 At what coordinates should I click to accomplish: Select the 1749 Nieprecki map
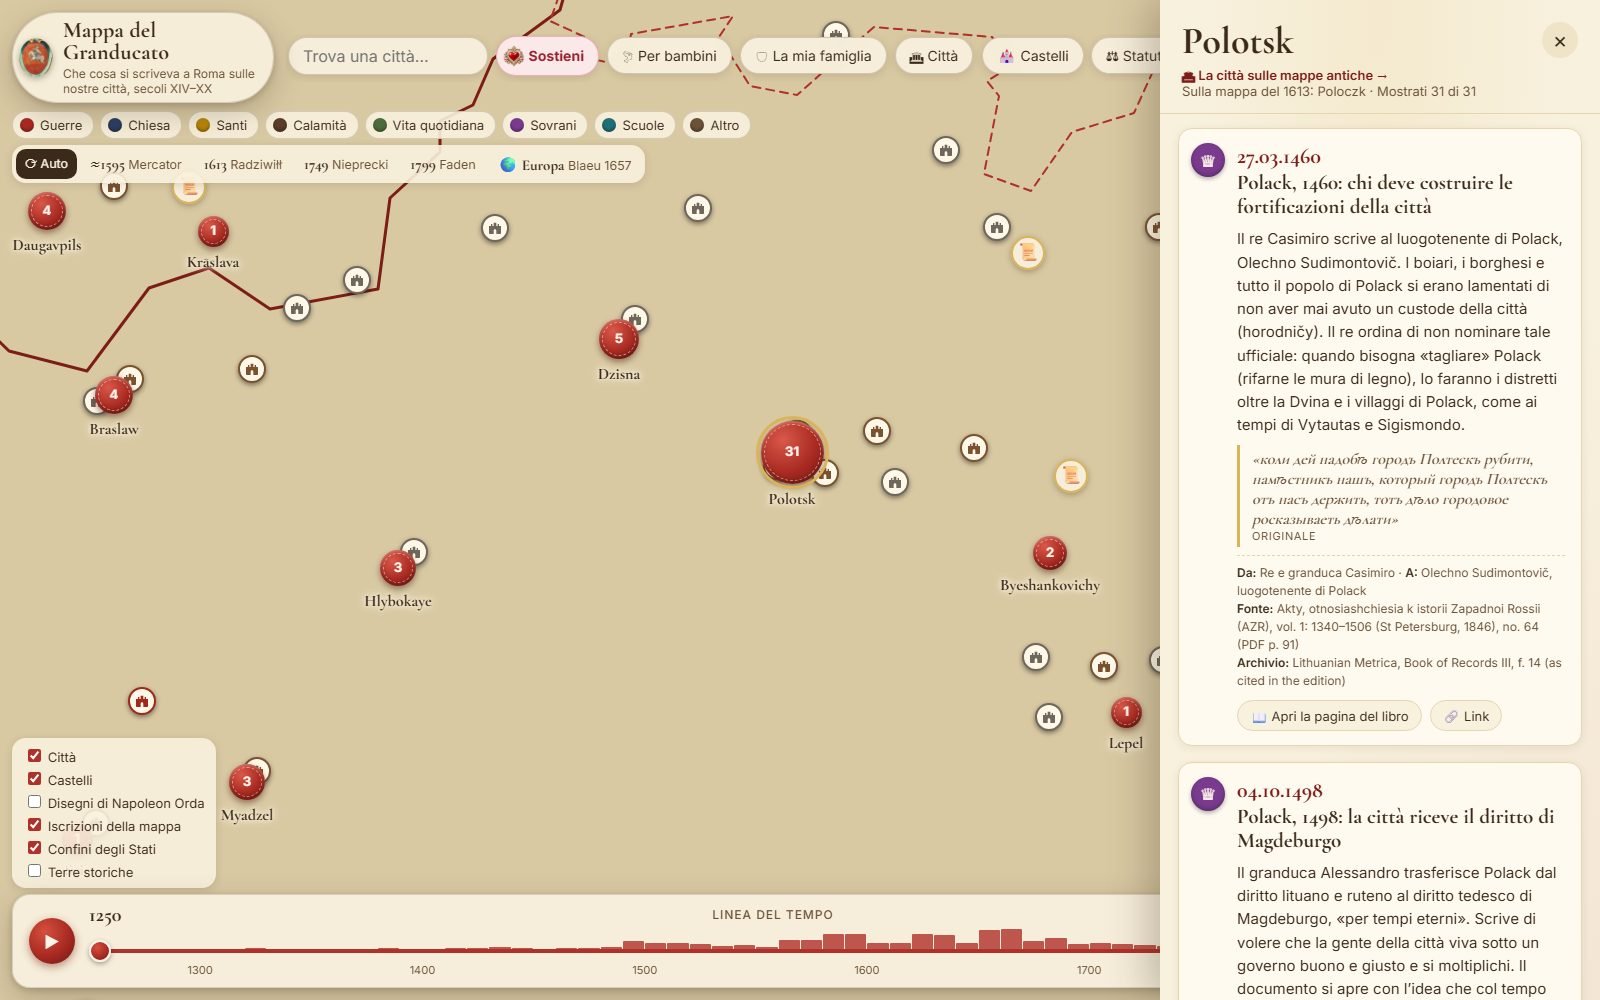click(346, 165)
